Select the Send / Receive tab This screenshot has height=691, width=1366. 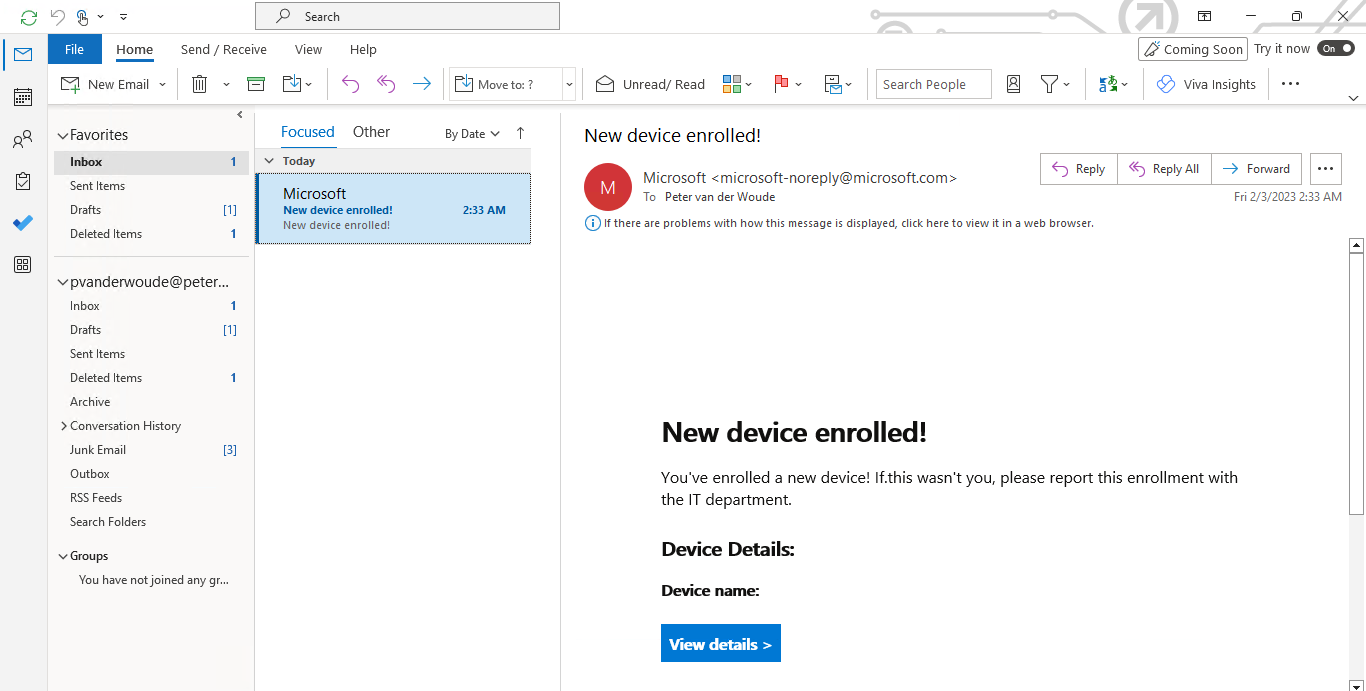pos(224,49)
